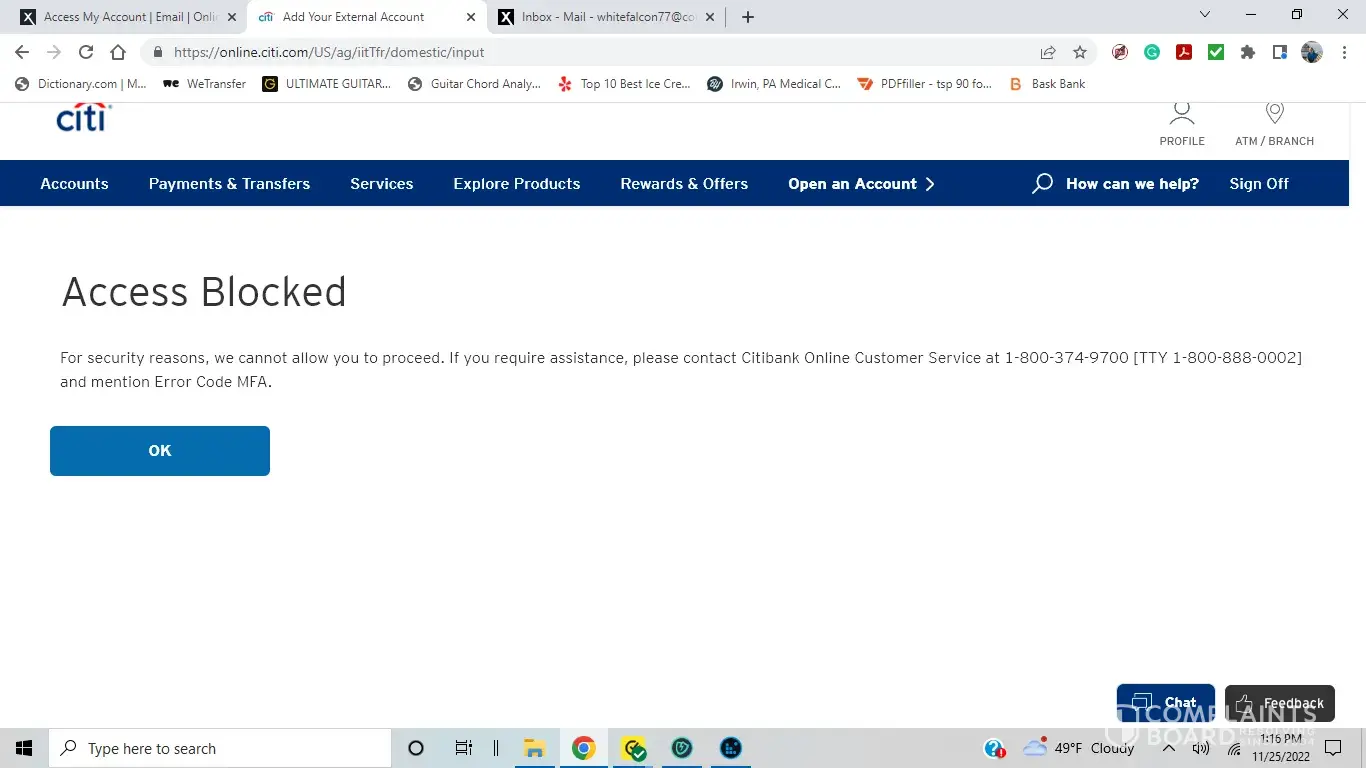Click the Citi logo
Viewport: 1366px width, 768px height.
[84, 118]
